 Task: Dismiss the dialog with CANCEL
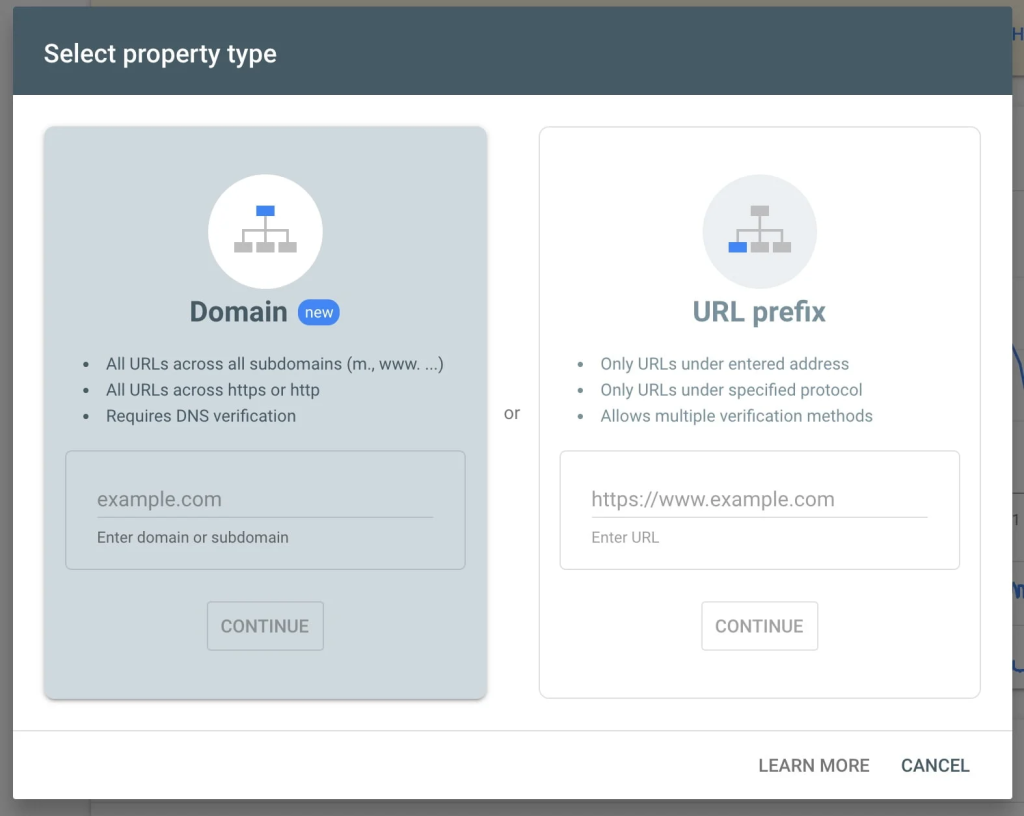click(x=934, y=765)
